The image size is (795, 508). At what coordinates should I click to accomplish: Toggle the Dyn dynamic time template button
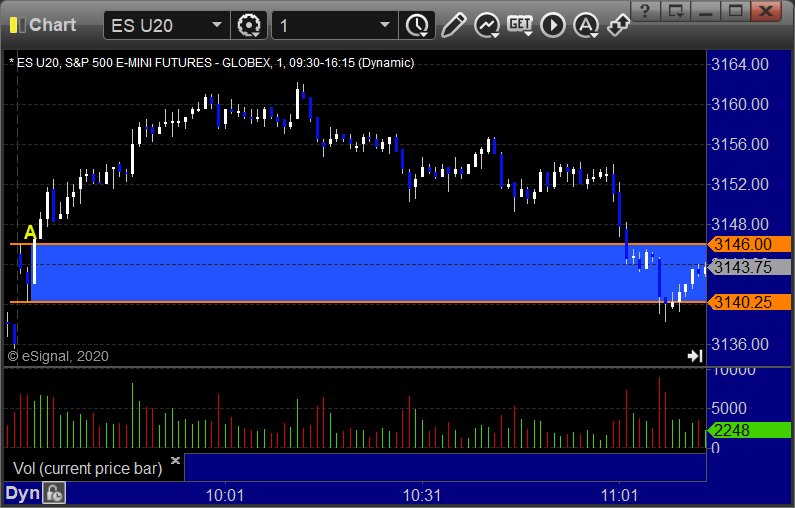pos(22,493)
